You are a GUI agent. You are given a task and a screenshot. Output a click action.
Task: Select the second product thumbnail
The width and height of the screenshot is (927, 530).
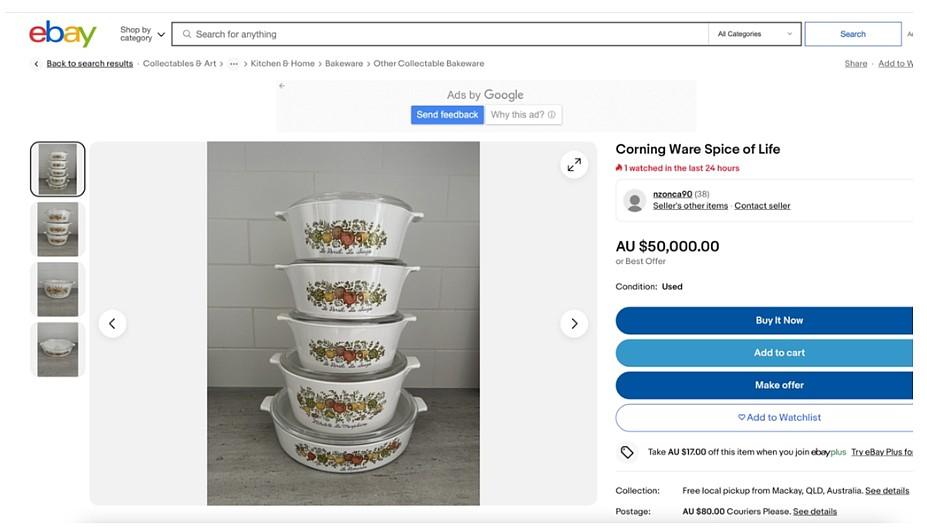pyautogui.click(x=58, y=229)
